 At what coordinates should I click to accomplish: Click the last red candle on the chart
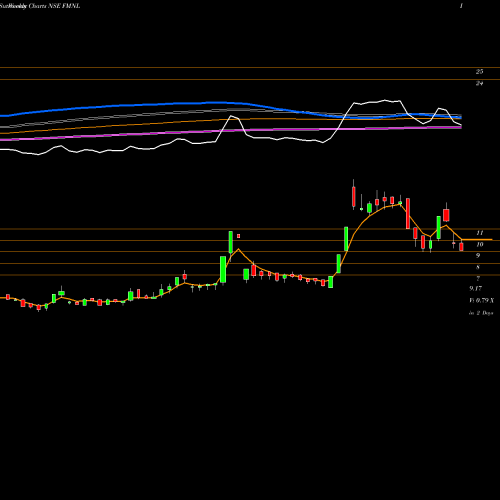461,247
